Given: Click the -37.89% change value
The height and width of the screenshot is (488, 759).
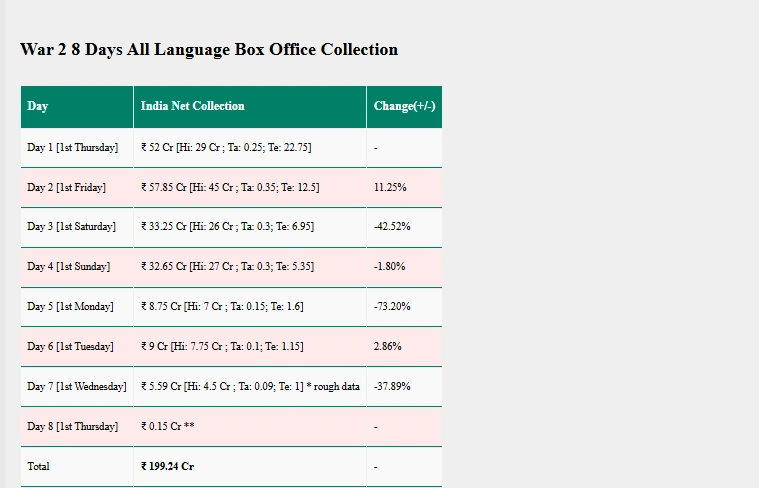Looking at the screenshot, I should point(392,387).
